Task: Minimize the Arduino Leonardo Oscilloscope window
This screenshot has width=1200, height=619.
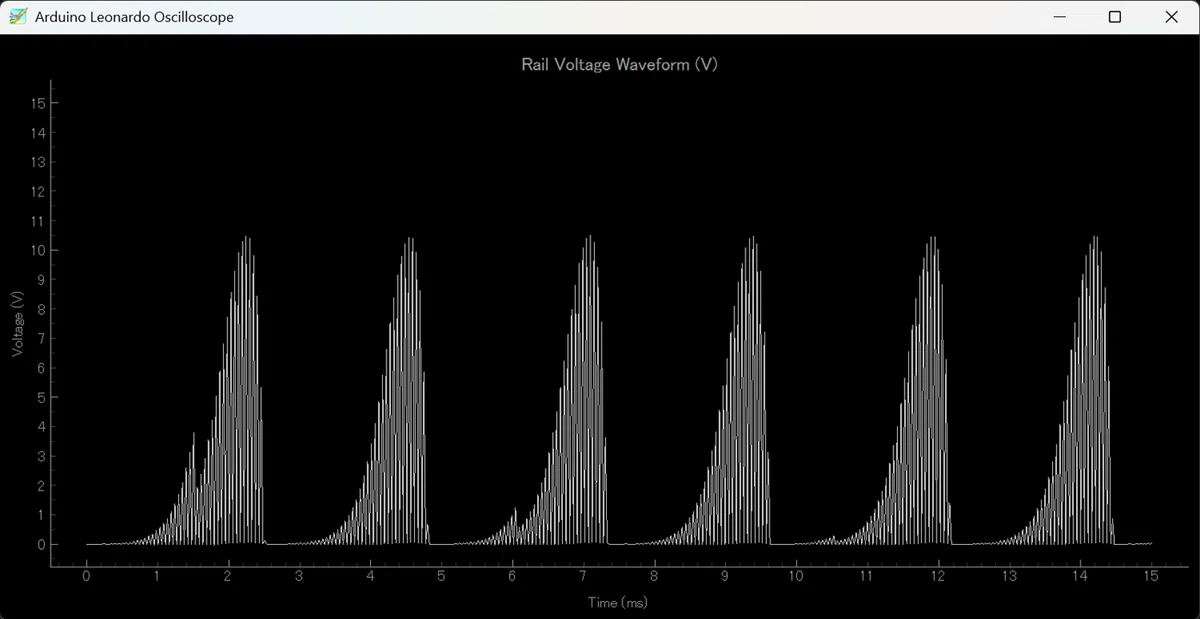Action: pos(1059,17)
